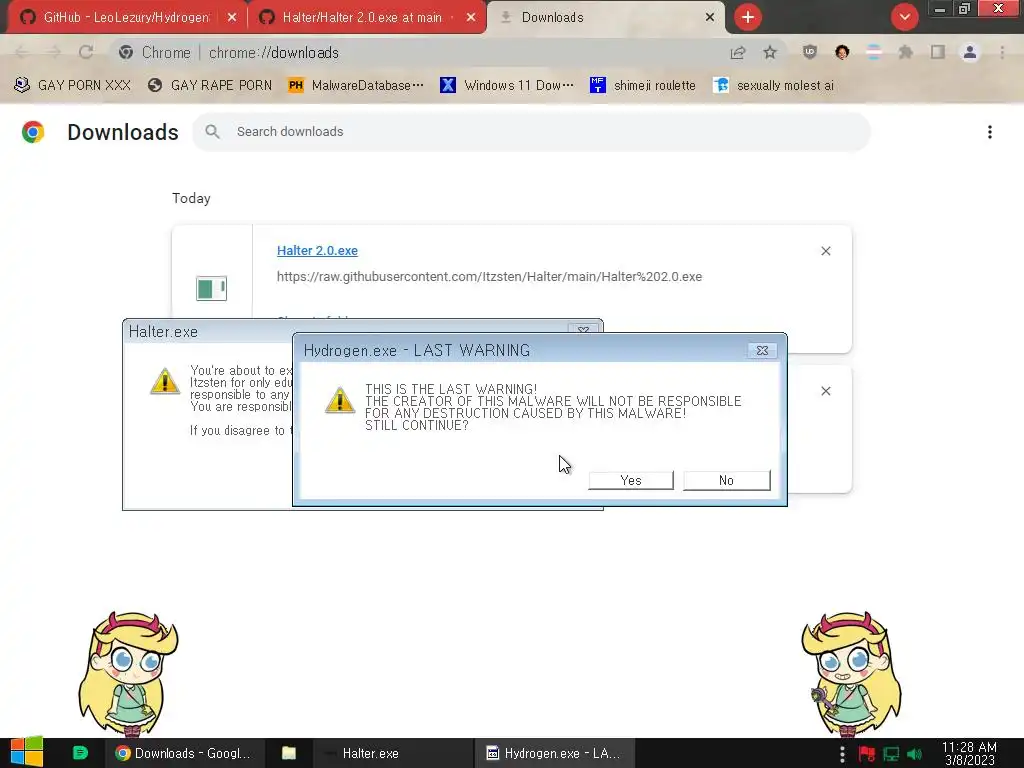This screenshot has height=768, width=1024.
Task: Switch to Halter.exe taskbar window
Action: [x=392, y=753]
